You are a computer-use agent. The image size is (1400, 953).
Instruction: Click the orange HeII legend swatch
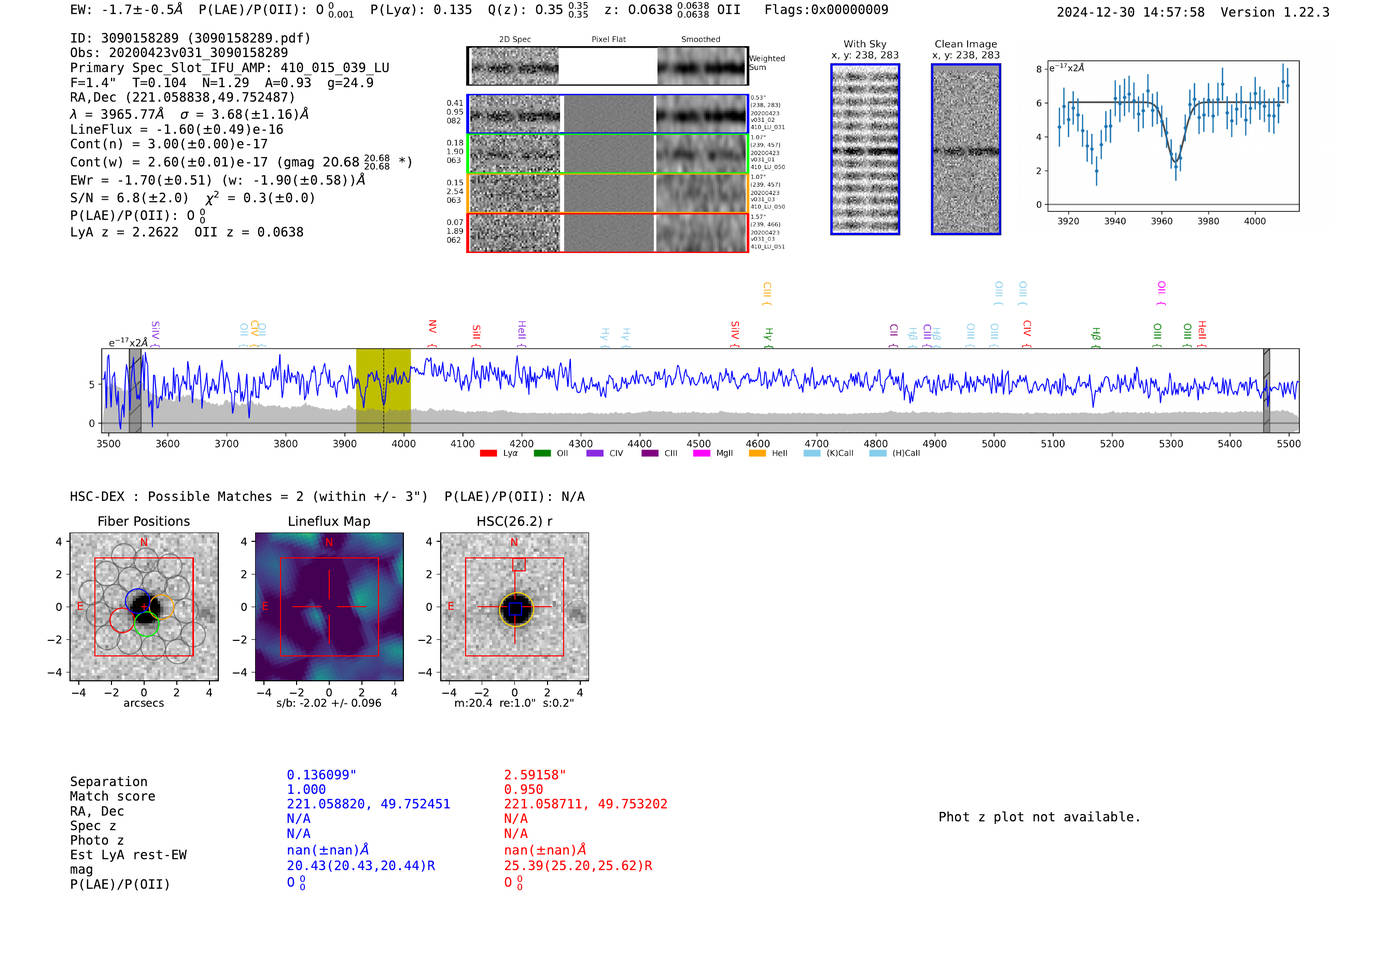point(757,454)
